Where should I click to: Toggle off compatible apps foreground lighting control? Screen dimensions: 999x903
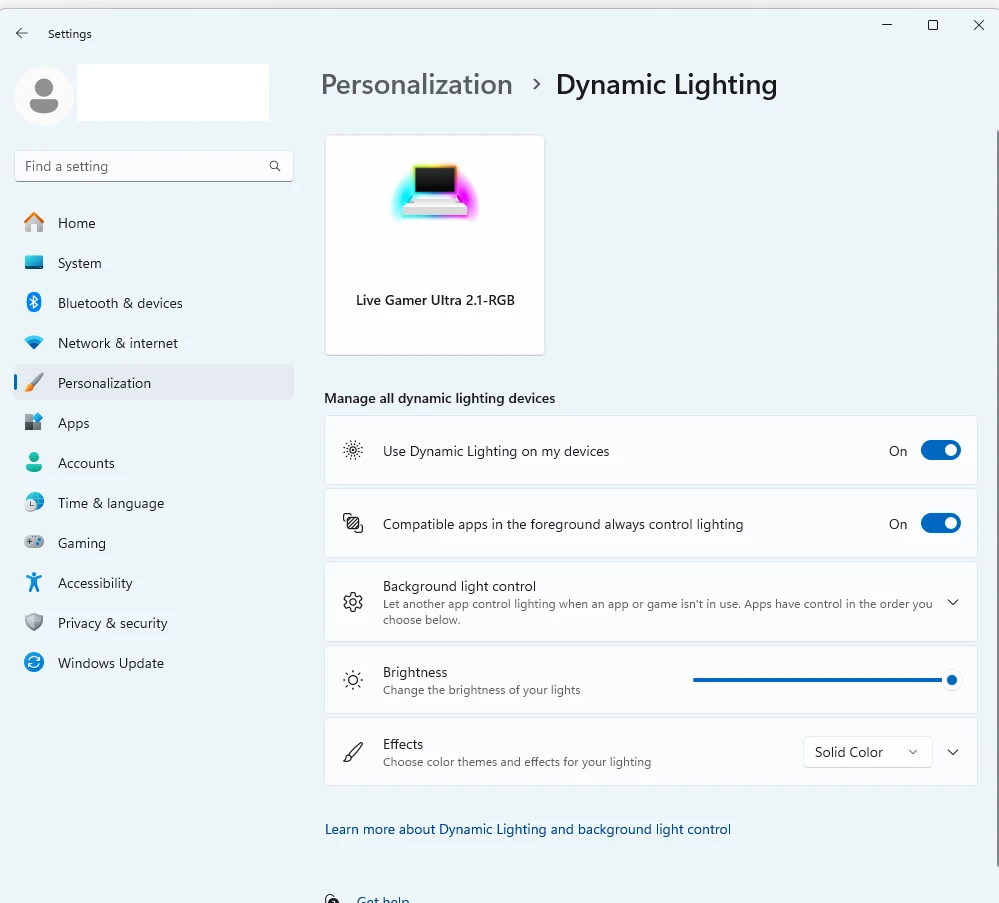tap(940, 524)
